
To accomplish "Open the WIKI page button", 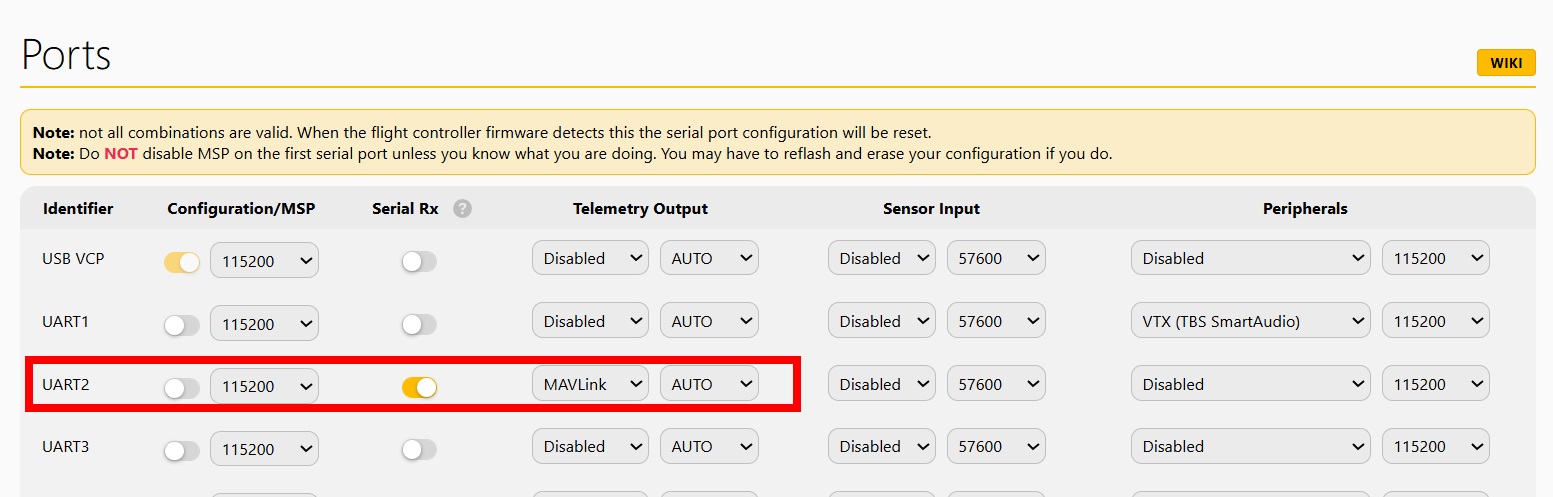I will (1505, 63).
